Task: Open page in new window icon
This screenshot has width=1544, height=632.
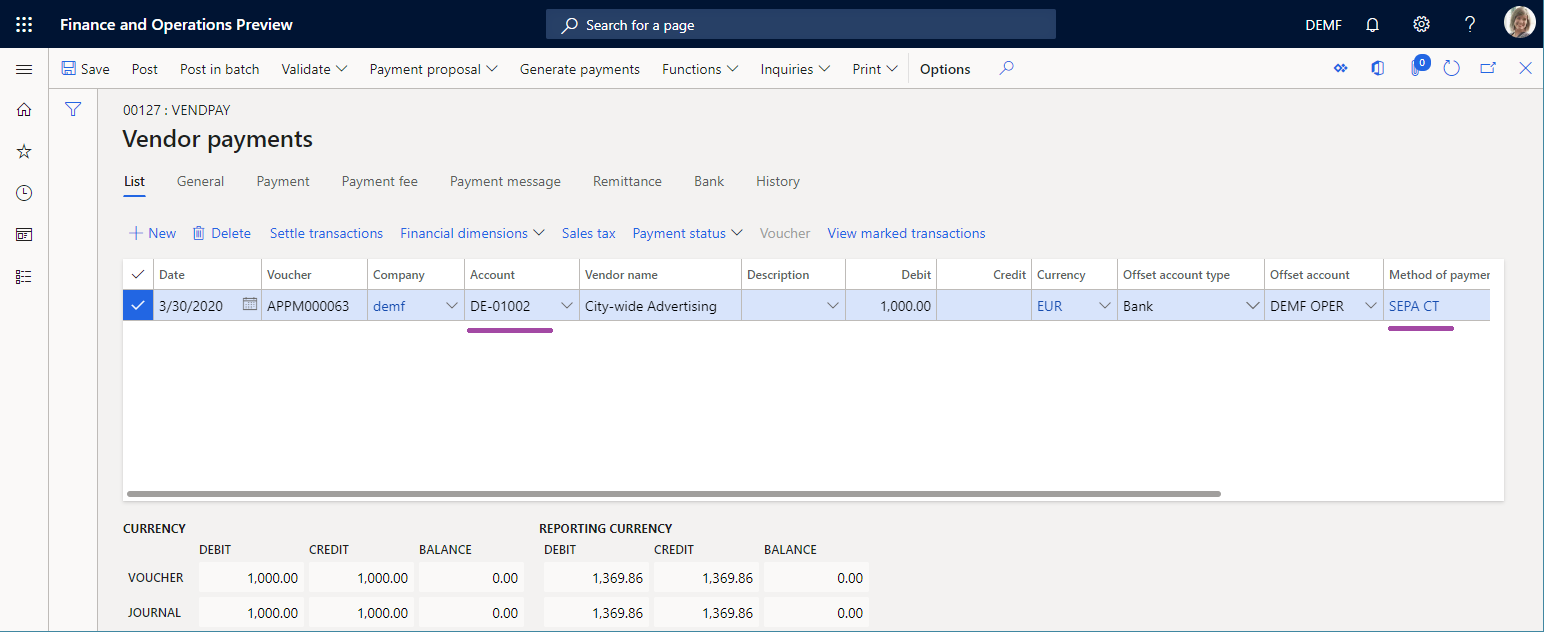Action: tap(1488, 67)
